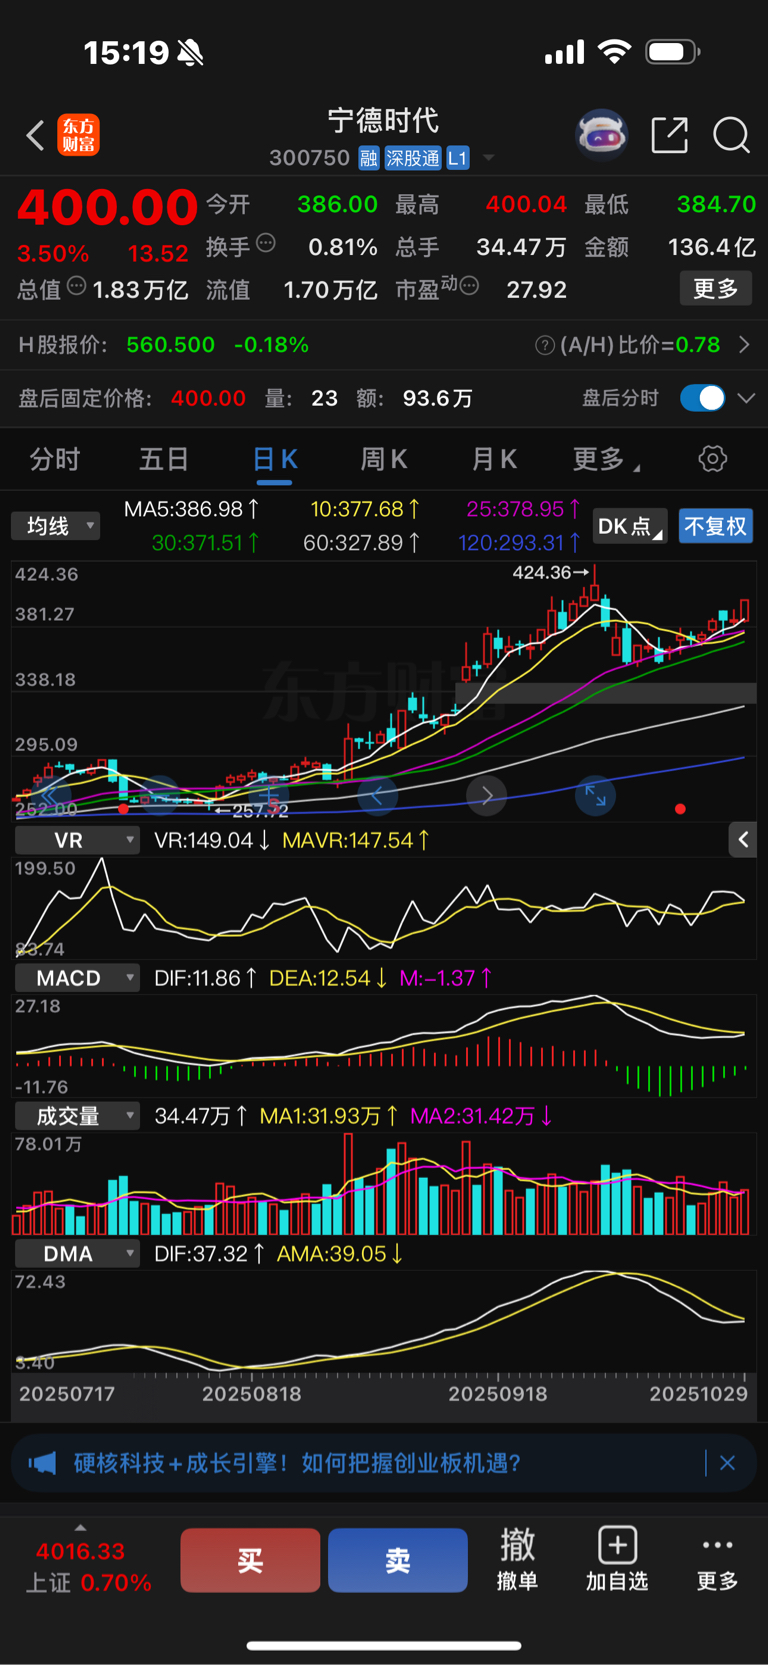Select the 日K tab
Image resolution: width=768 pixels, height=1665 pixels.
274,459
